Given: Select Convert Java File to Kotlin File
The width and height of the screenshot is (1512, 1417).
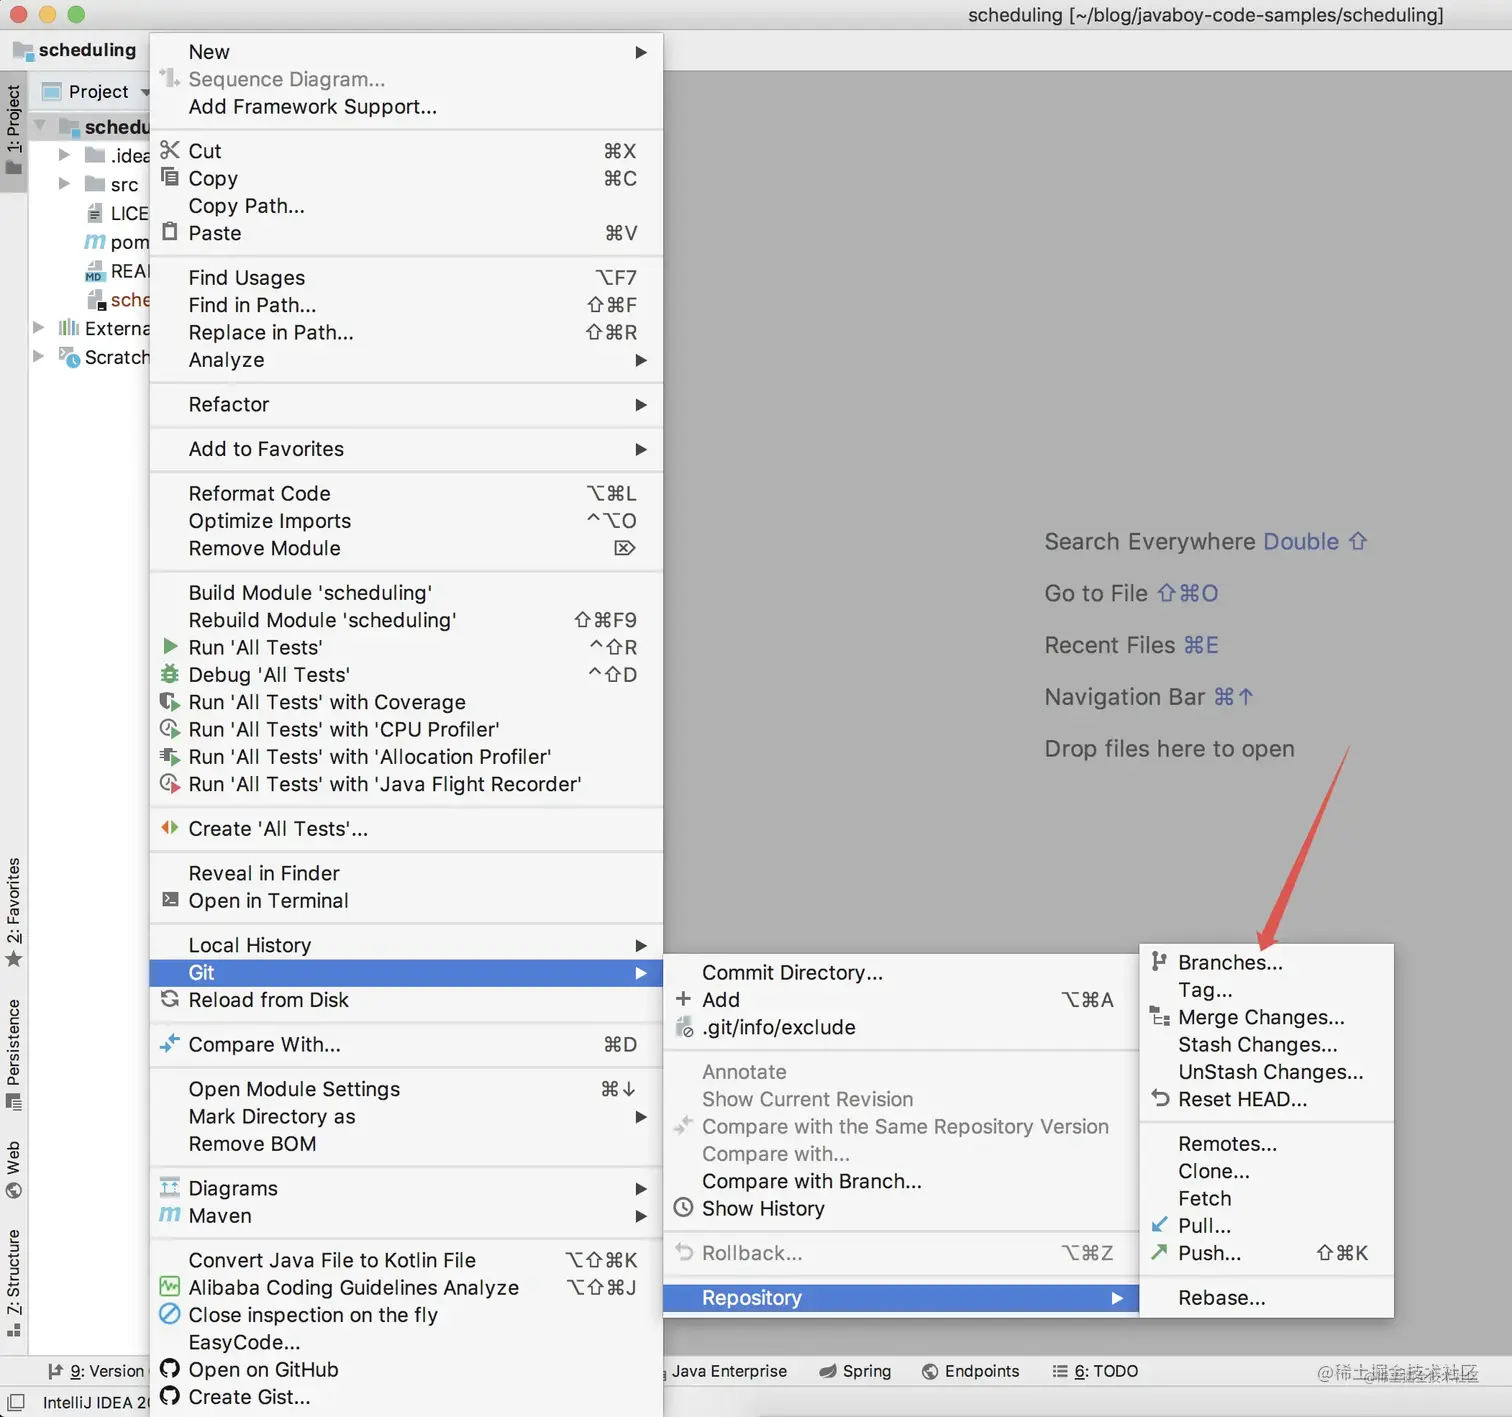Looking at the screenshot, I should pos(406,1260).
